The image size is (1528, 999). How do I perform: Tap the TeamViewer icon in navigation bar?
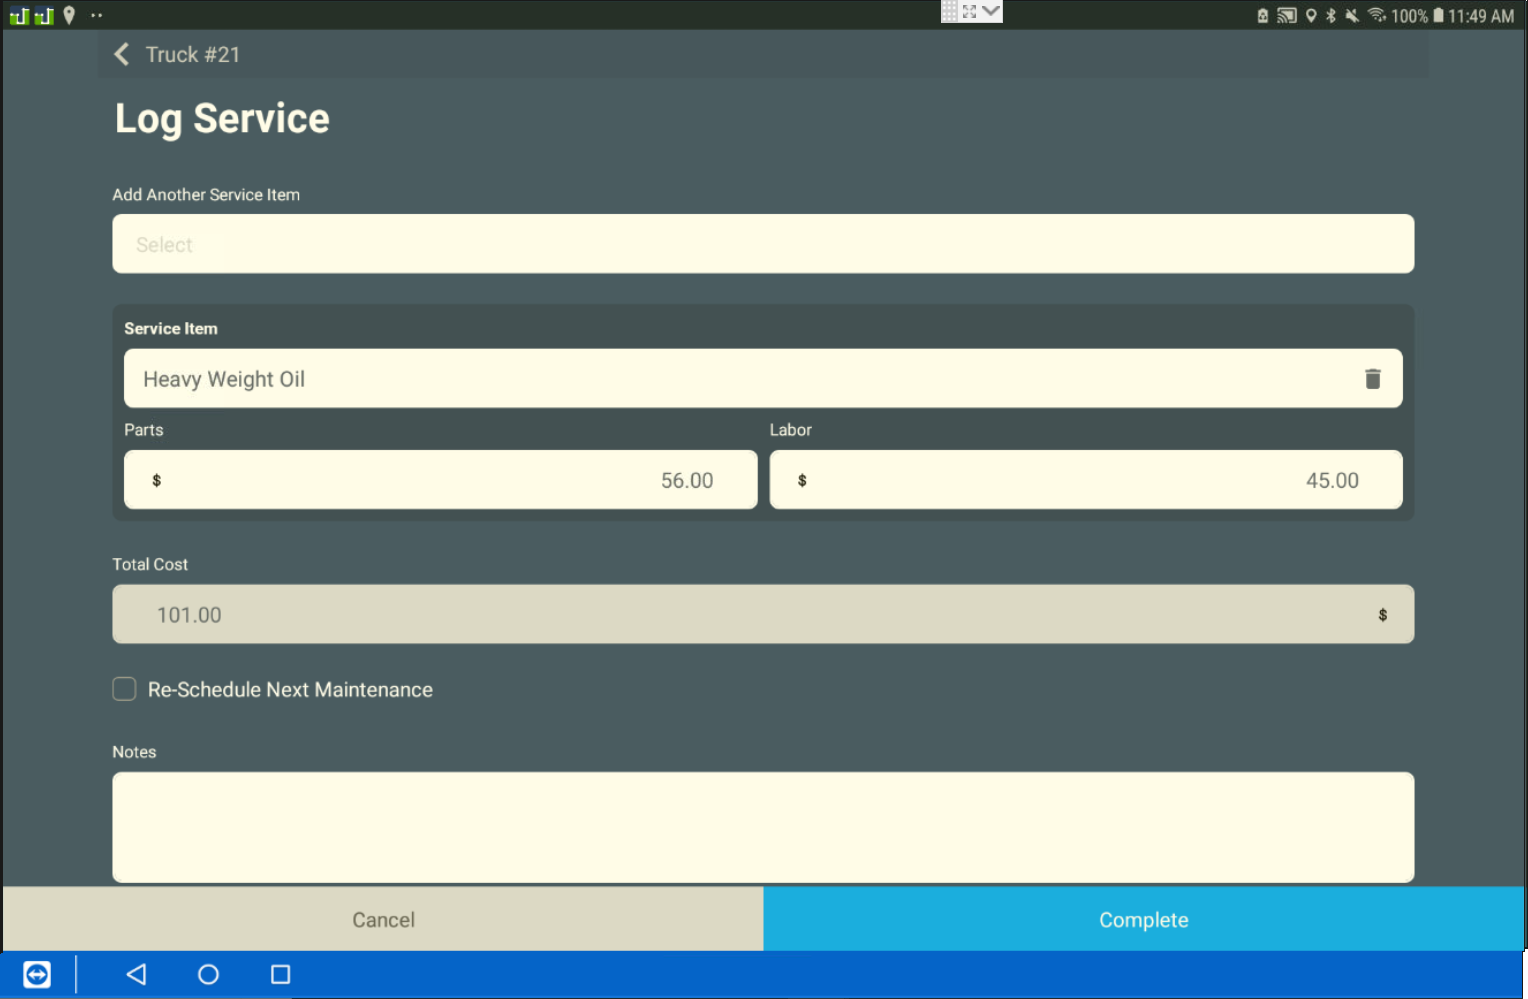click(37, 974)
